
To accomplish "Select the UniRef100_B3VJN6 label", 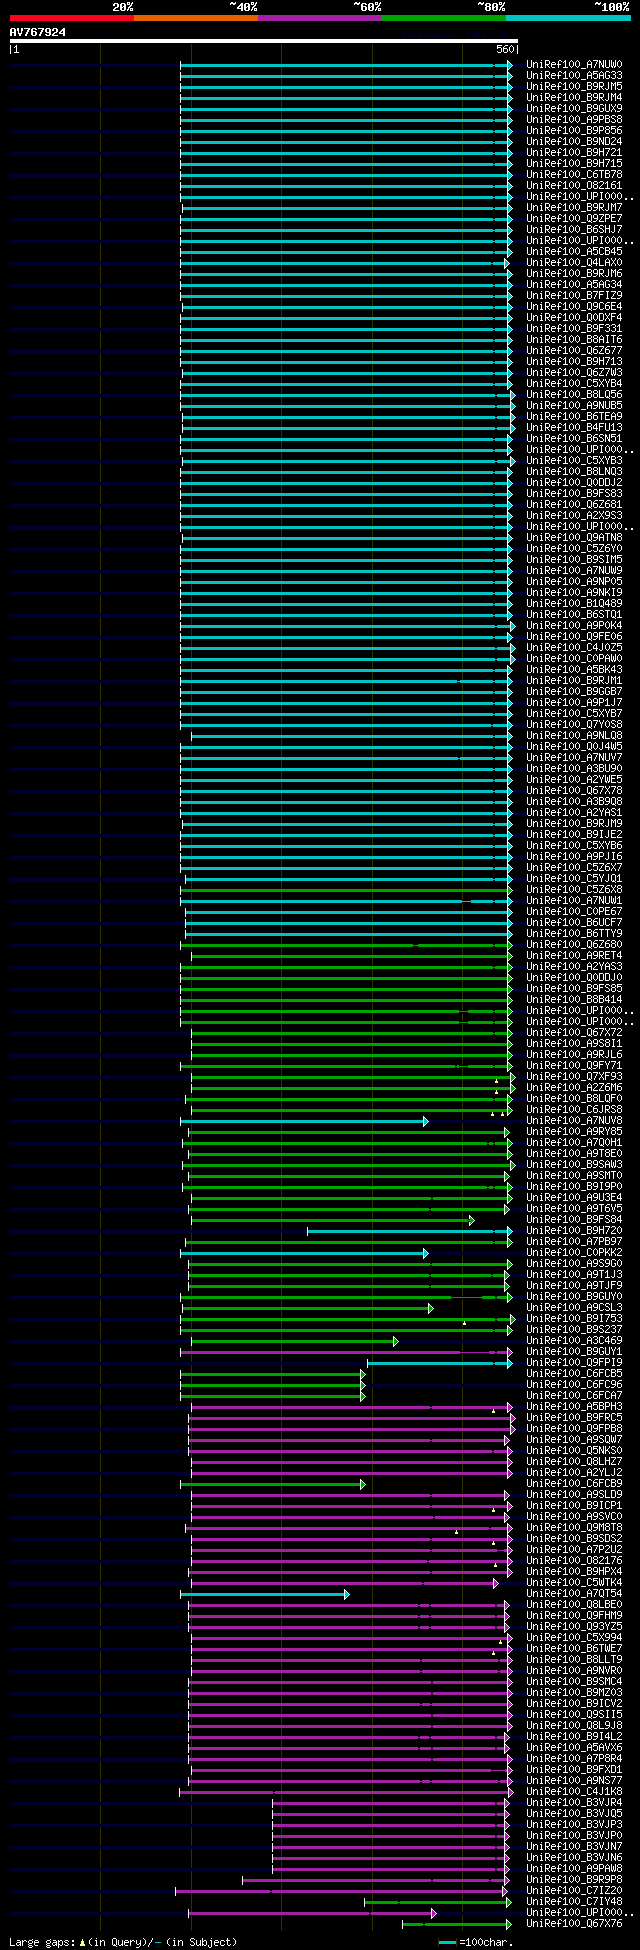I will [x=574, y=1857].
